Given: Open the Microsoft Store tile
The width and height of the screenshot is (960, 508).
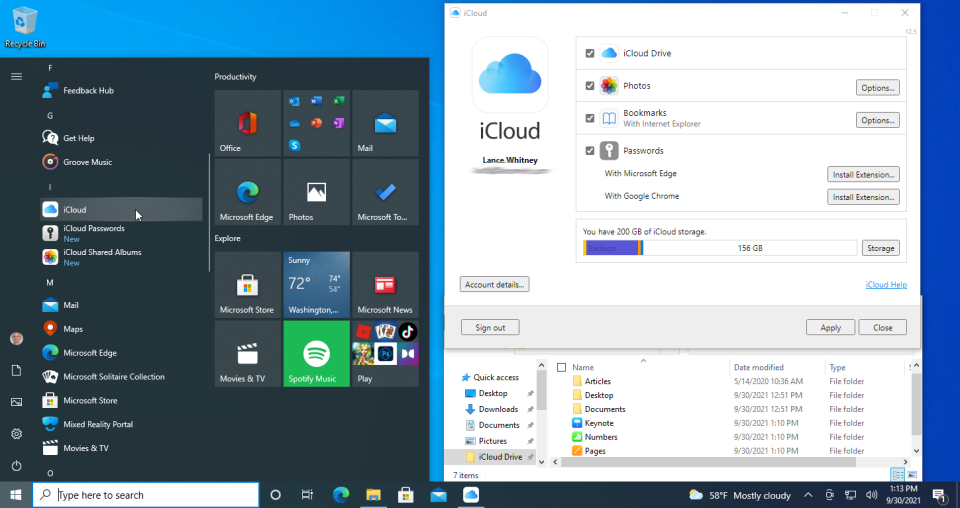Looking at the screenshot, I should point(247,285).
